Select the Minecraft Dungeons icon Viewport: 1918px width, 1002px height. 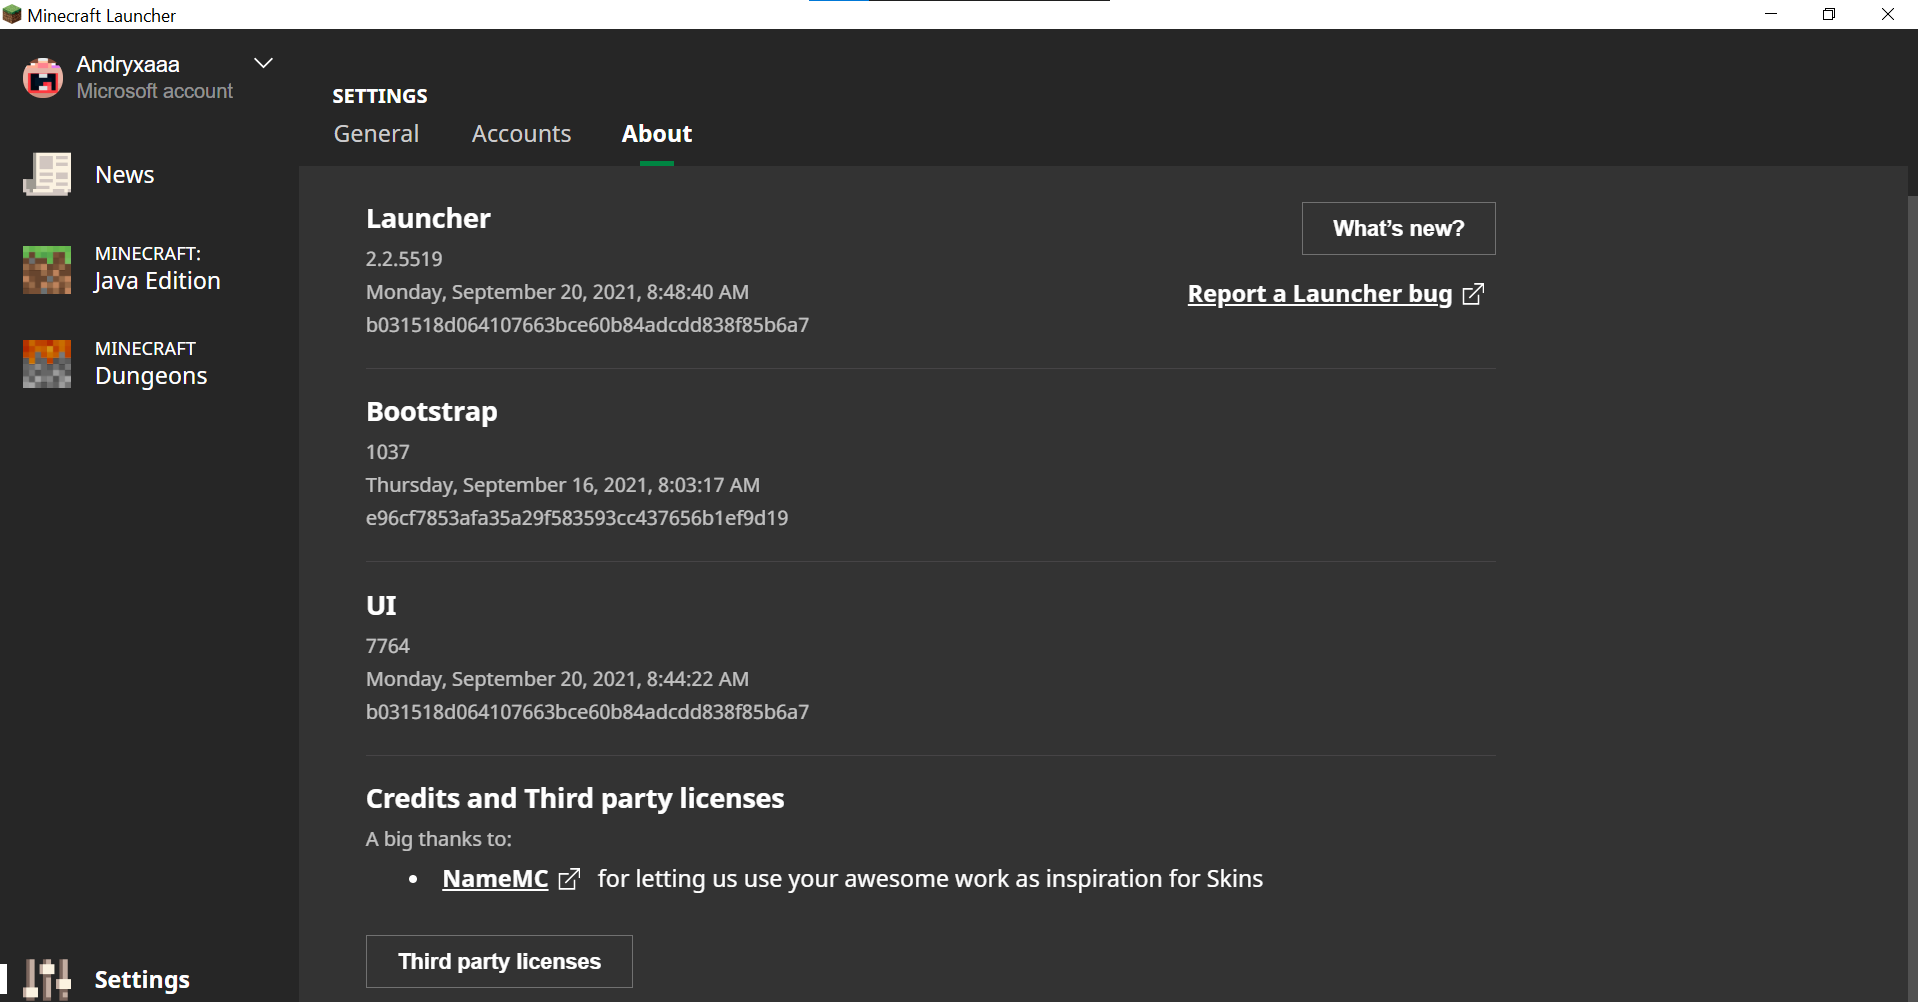[47, 363]
